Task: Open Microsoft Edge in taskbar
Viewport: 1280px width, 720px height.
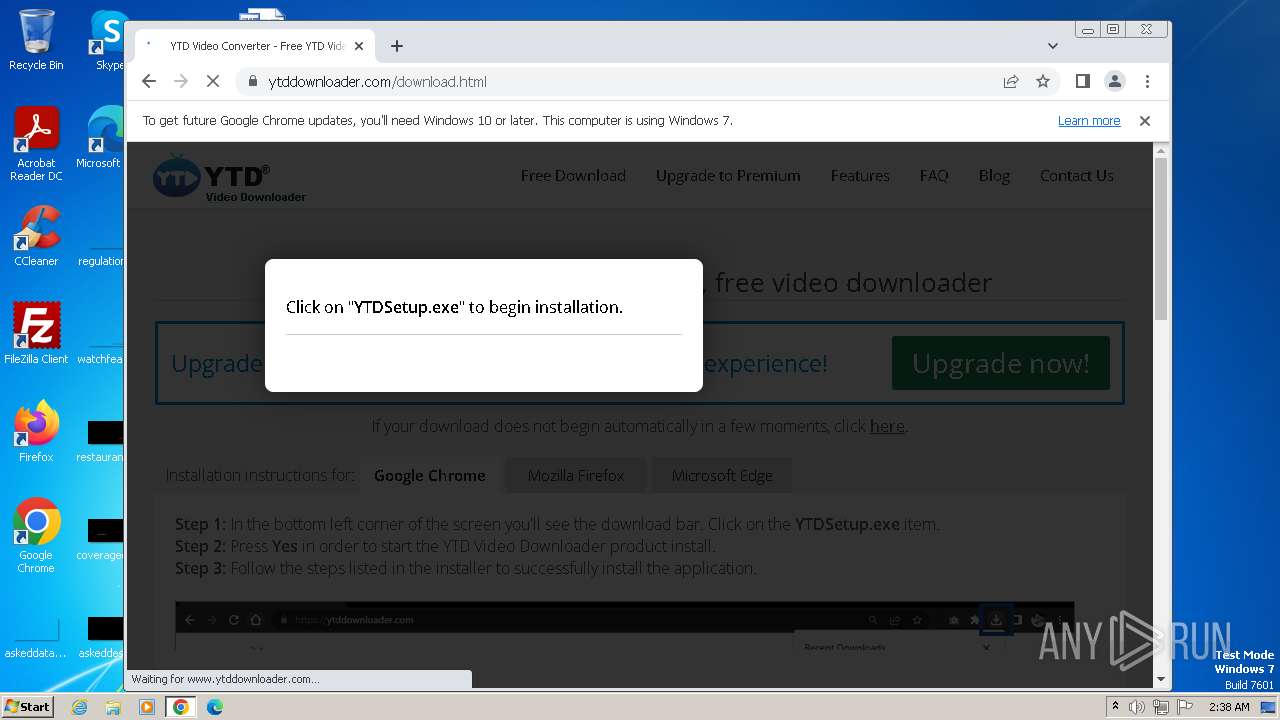Action: click(x=214, y=707)
